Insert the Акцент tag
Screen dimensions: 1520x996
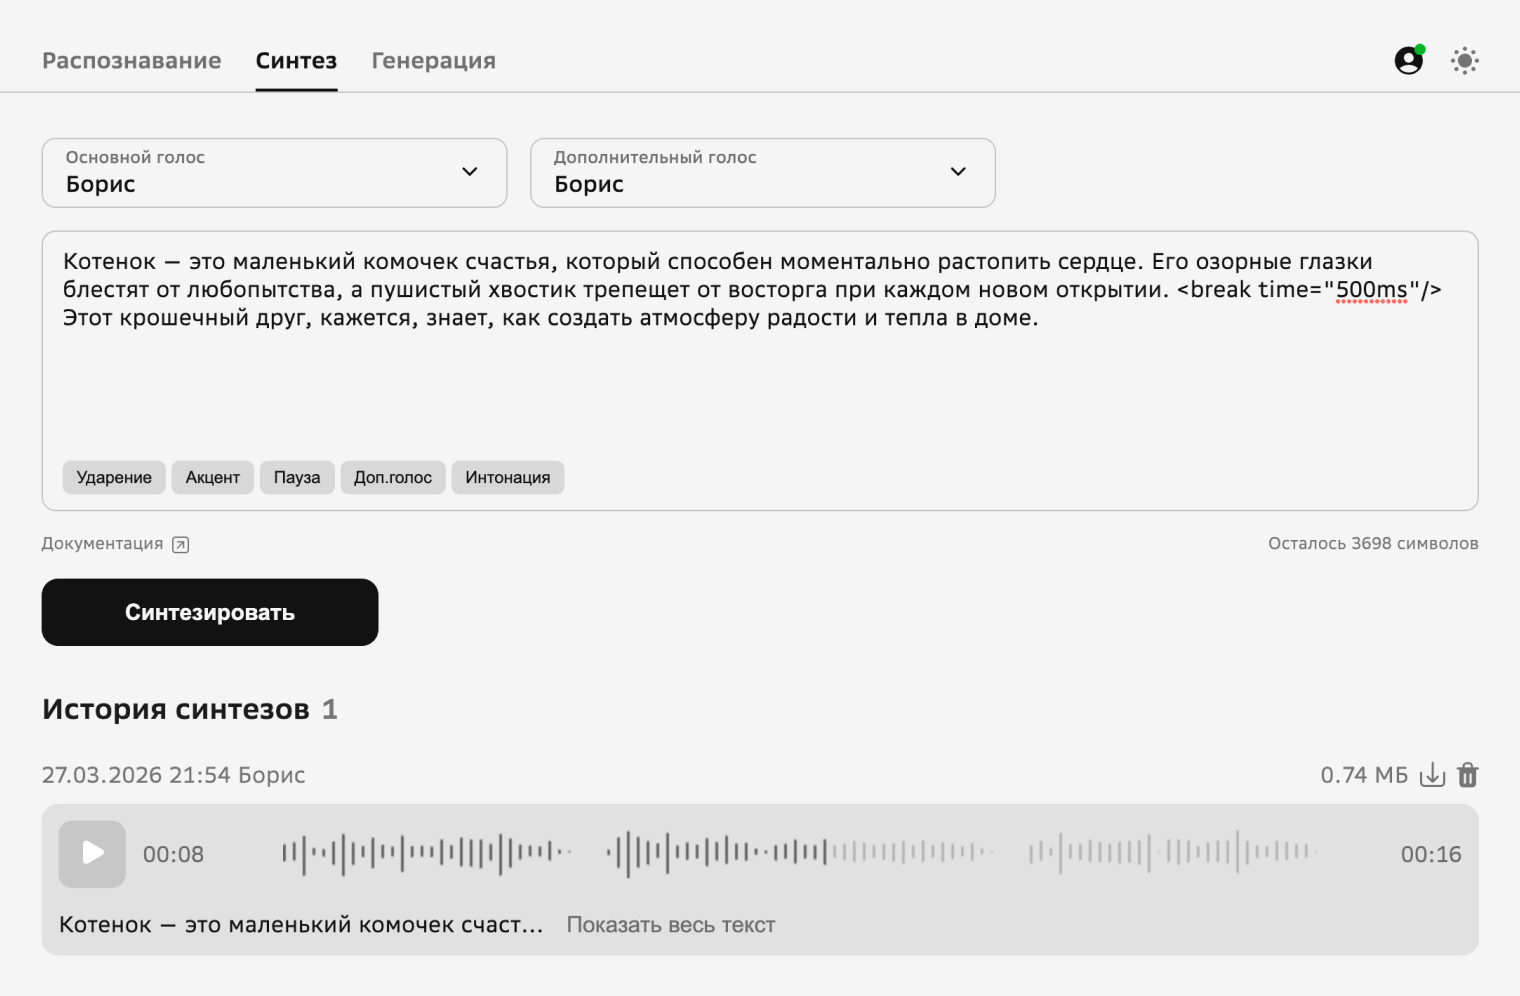pyautogui.click(x=213, y=477)
